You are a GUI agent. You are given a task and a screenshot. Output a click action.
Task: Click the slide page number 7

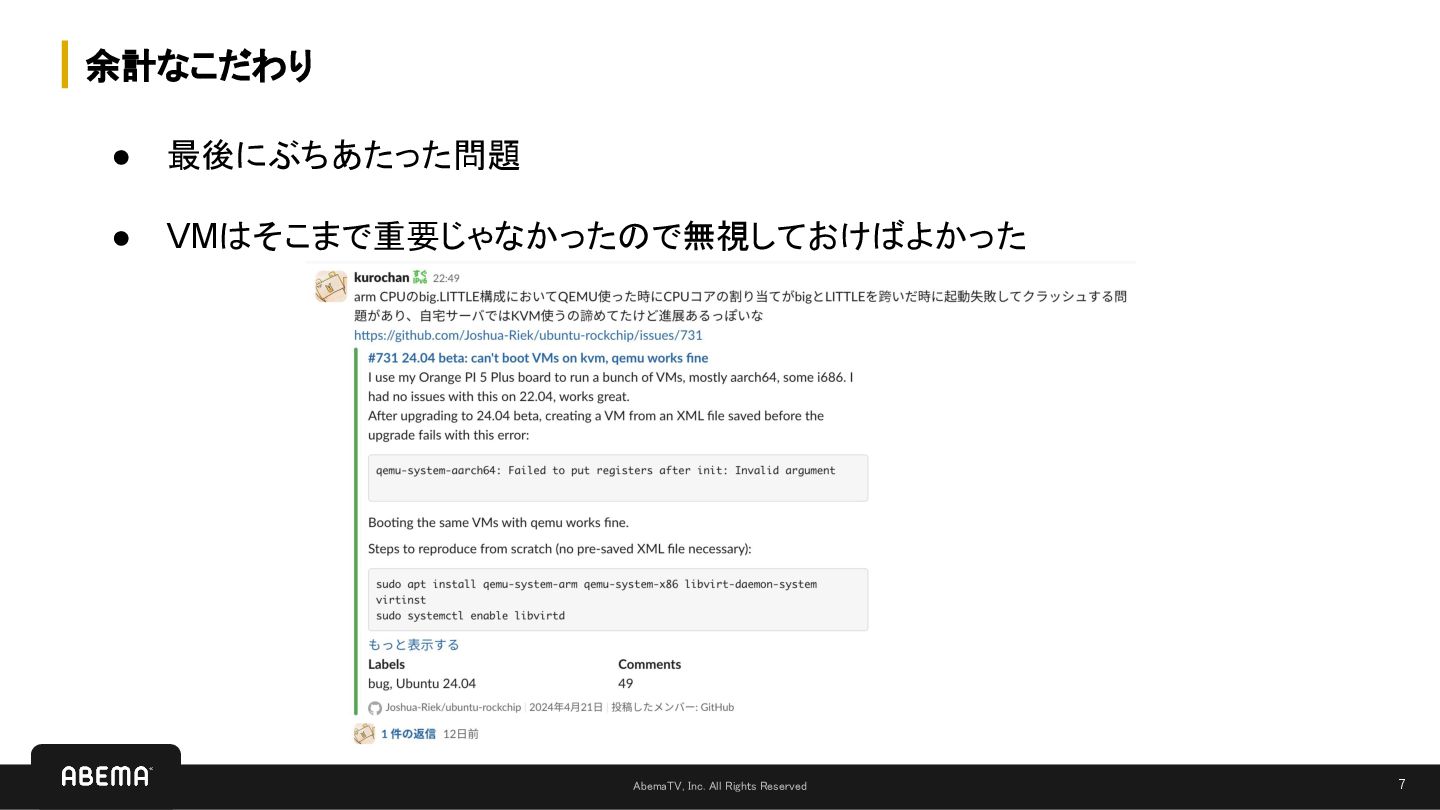point(1402,784)
